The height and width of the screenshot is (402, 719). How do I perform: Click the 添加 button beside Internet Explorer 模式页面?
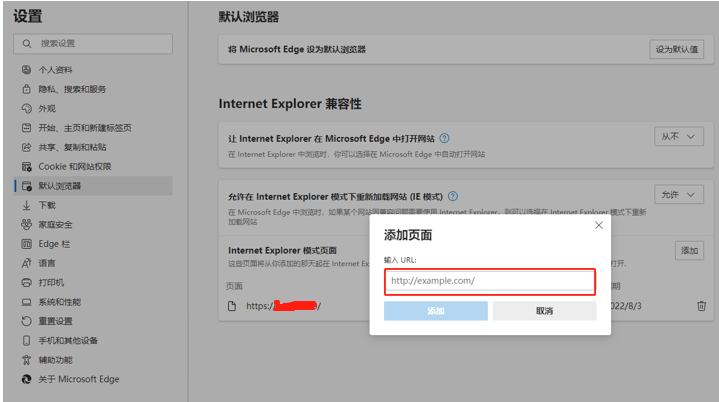pos(689,251)
